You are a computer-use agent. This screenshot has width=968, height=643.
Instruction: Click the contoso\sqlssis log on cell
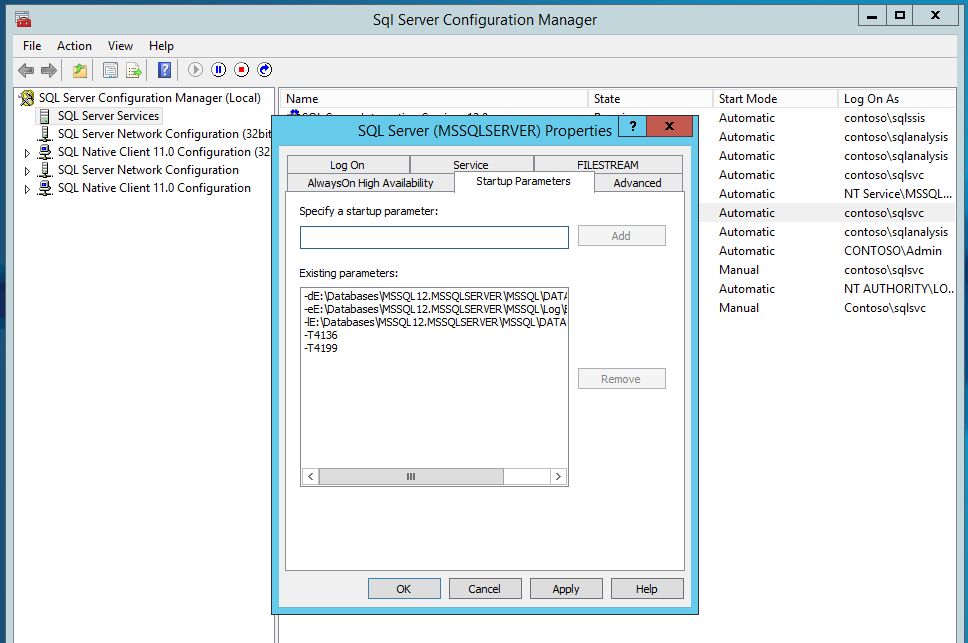pos(885,118)
